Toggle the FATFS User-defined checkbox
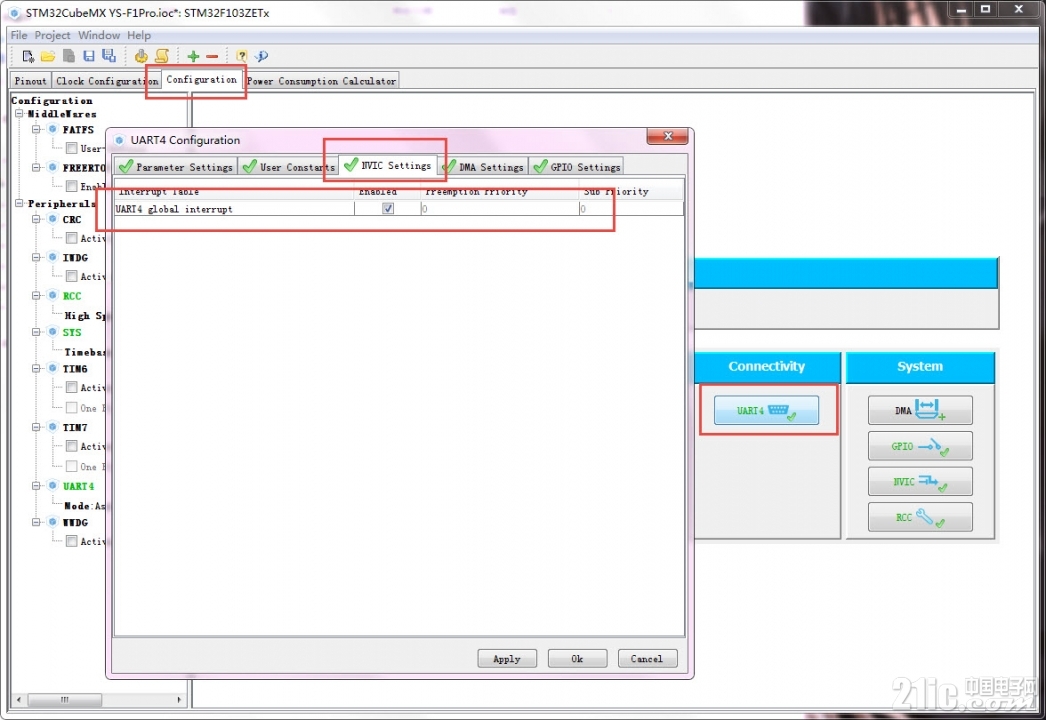Viewport: 1046px width, 720px height. [71, 148]
